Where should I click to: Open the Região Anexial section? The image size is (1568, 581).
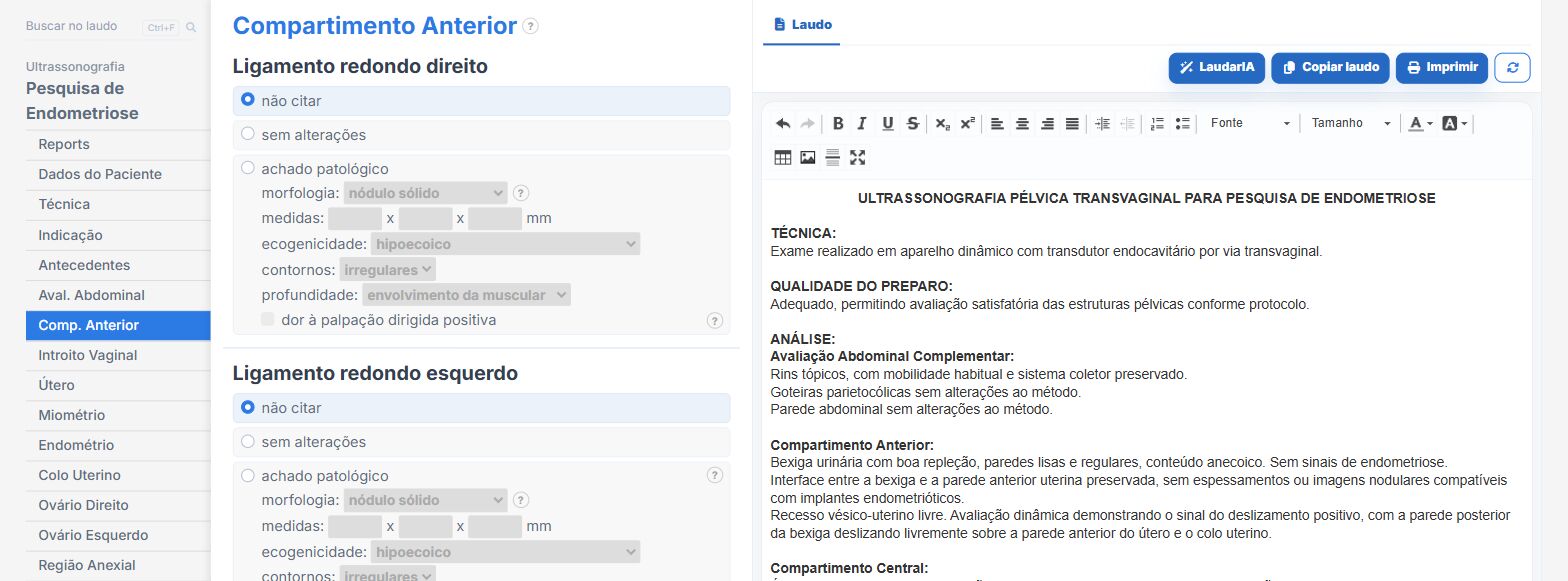click(118, 565)
